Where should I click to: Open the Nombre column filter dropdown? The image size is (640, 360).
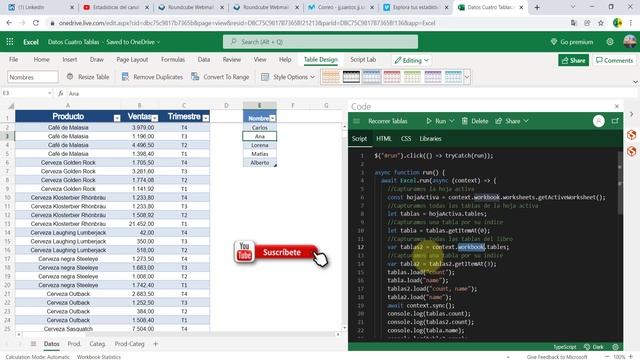pyautogui.click(x=272, y=118)
